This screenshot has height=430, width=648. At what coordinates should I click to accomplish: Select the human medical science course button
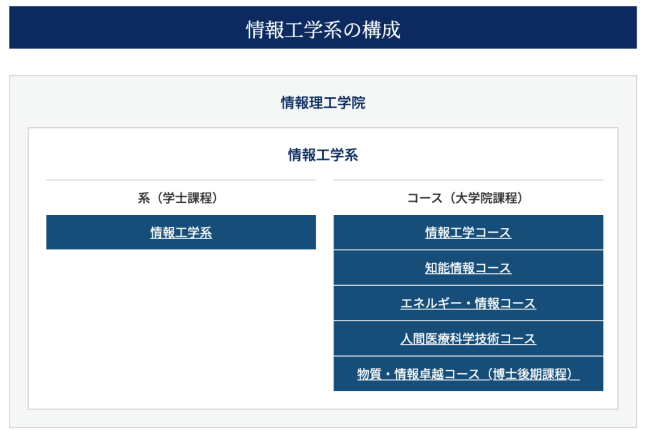point(468,339)
